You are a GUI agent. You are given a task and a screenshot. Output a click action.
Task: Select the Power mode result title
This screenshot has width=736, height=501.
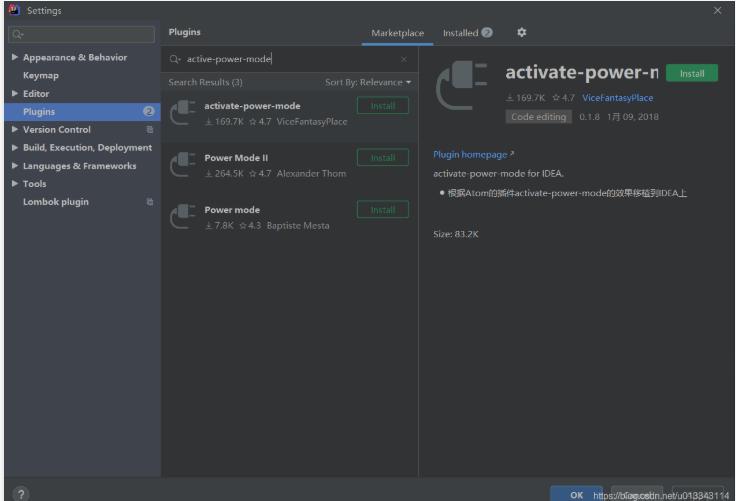pos(232,210)
